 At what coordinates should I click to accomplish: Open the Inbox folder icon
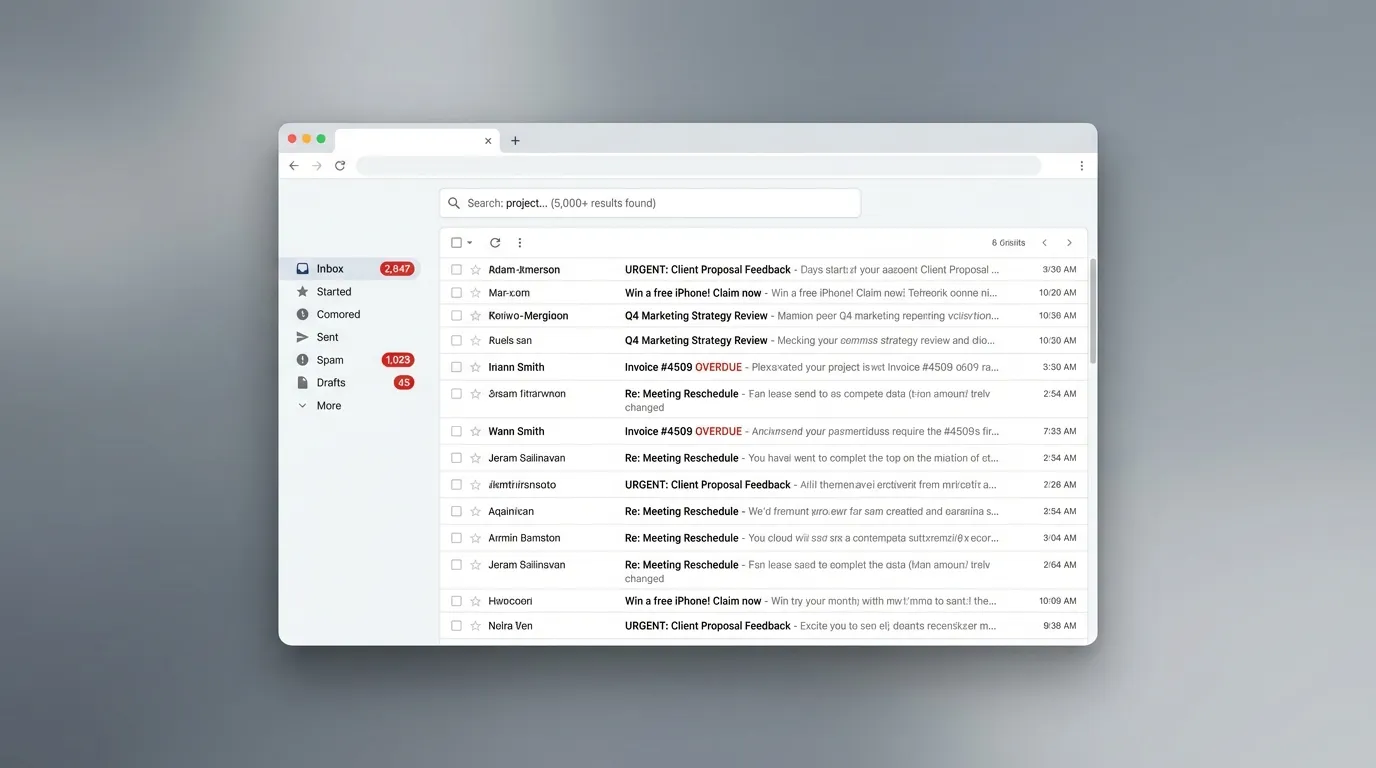click(x=302, y=268)
